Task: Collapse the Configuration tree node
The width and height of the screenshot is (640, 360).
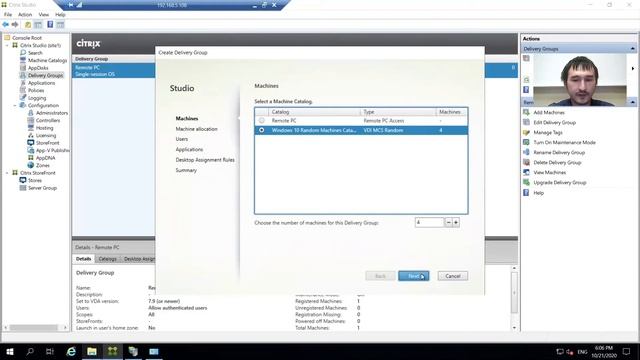Action: [15, 105]
